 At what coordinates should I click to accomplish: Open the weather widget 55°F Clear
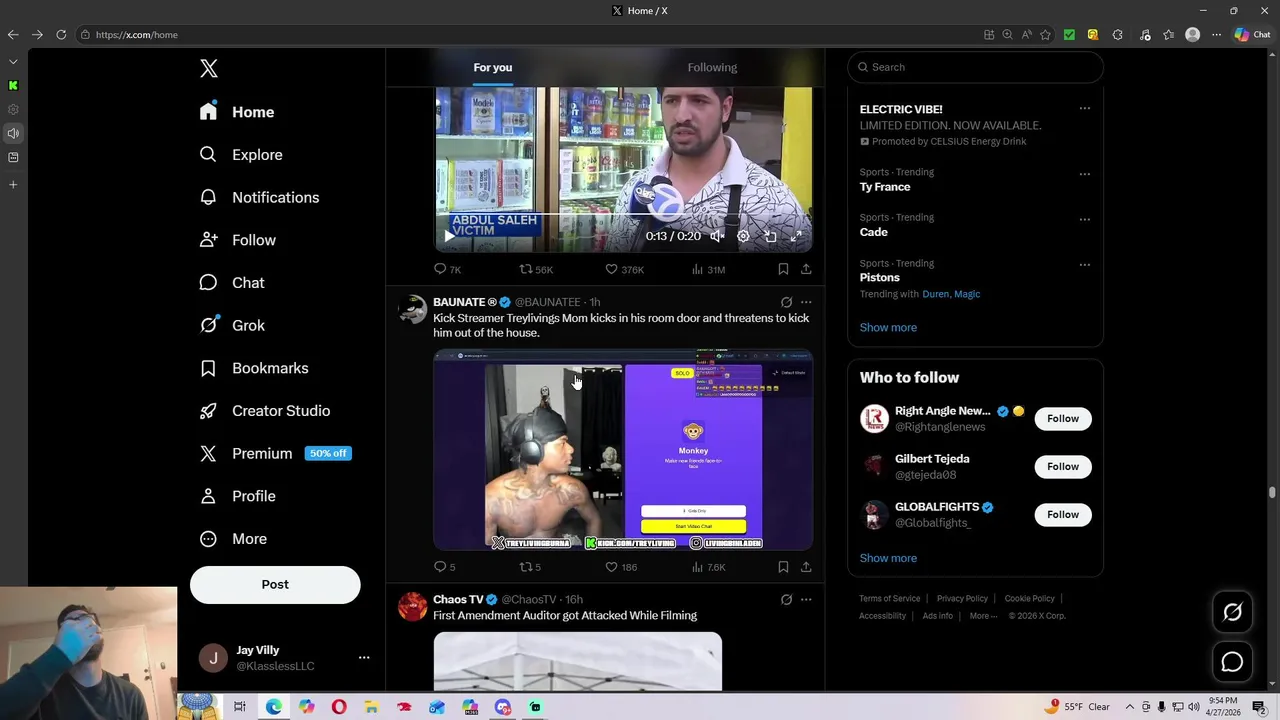tap(1078, 707)
